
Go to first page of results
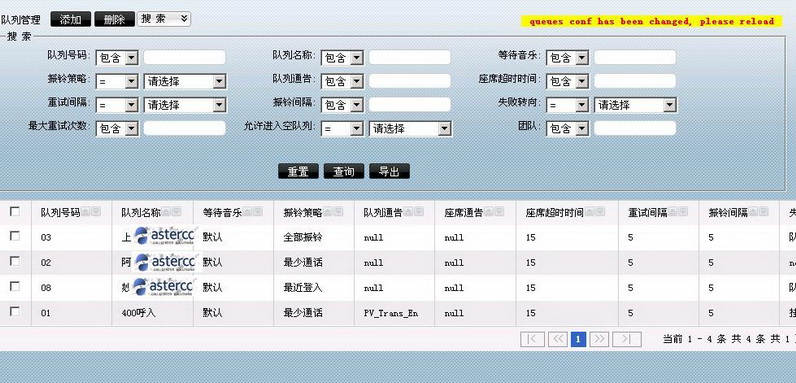[532, 339]
